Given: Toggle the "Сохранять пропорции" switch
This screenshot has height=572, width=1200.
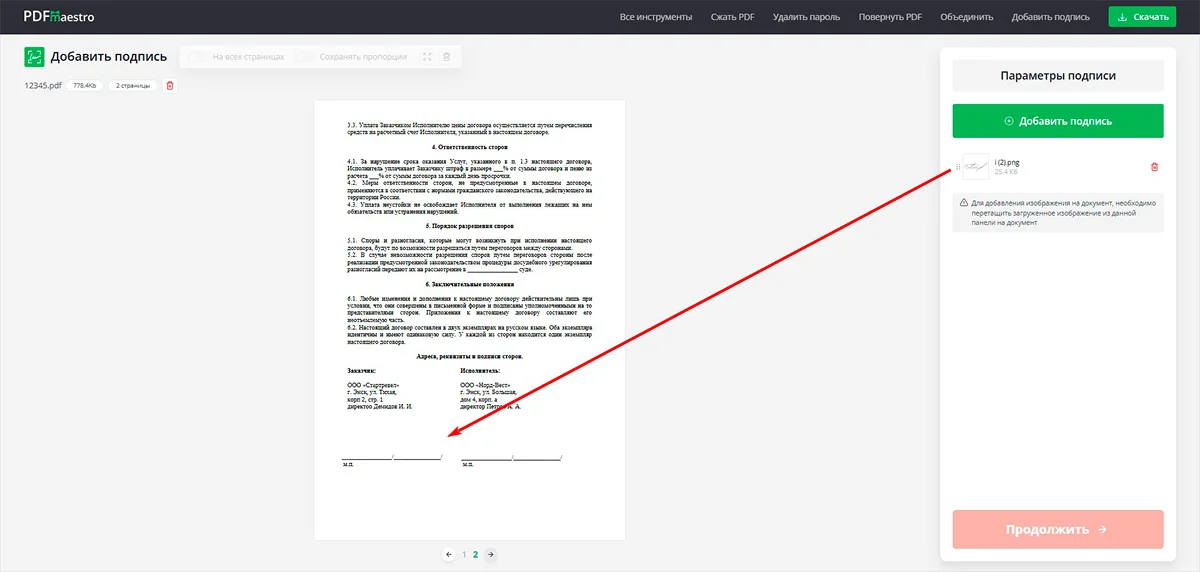Looking at the screenshot, I should pos(305,57).
